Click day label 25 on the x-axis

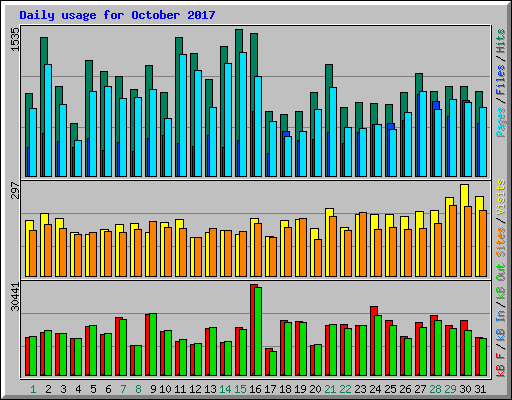coord(390,389)
